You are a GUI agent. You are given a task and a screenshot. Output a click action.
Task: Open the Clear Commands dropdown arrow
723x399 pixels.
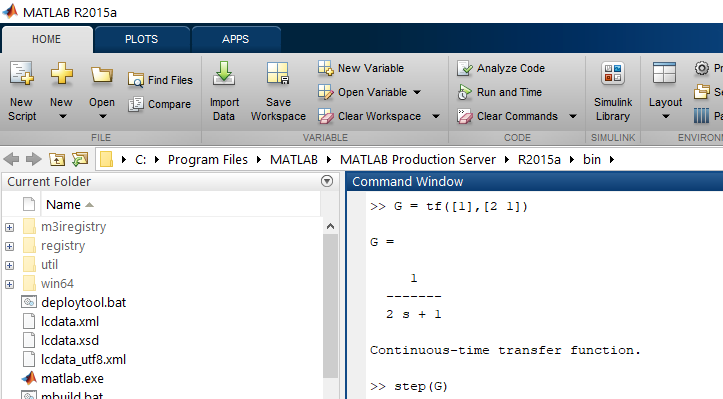coord(573,116)
